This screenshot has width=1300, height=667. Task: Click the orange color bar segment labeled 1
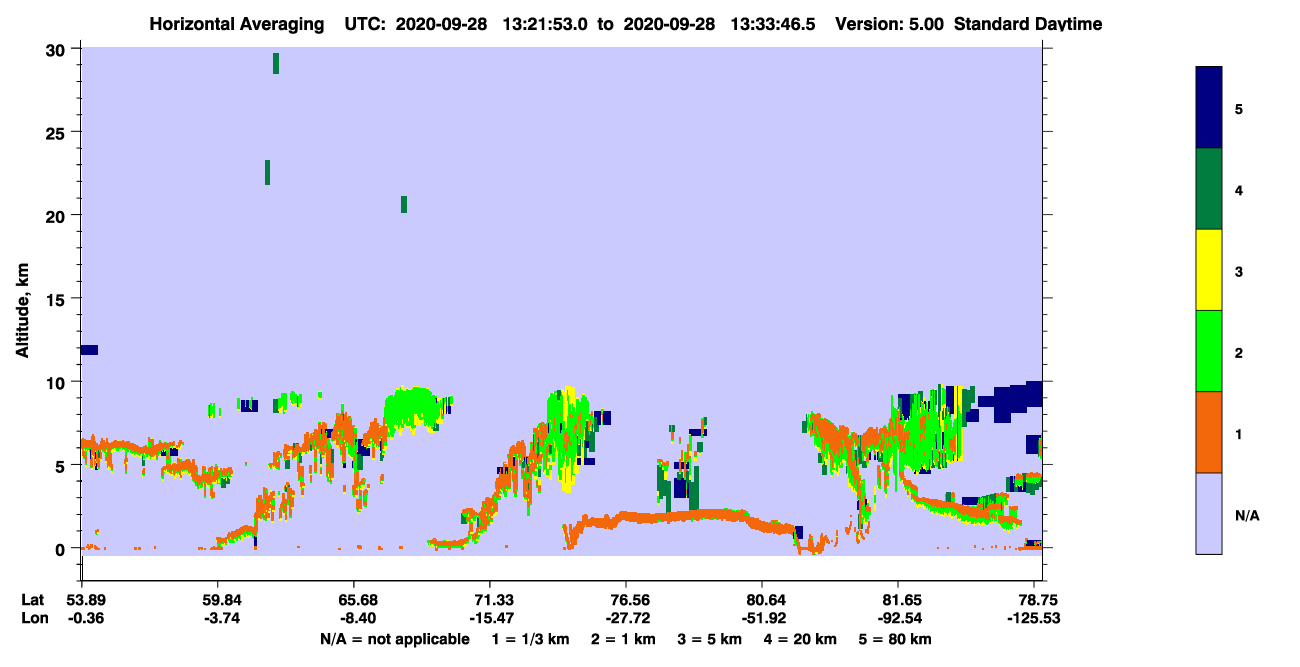[x=1209, y=432]
